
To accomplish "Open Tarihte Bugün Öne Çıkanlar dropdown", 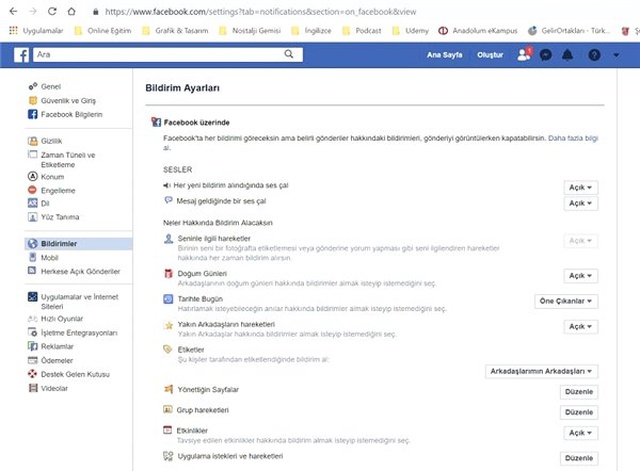I will coord(566,301).
